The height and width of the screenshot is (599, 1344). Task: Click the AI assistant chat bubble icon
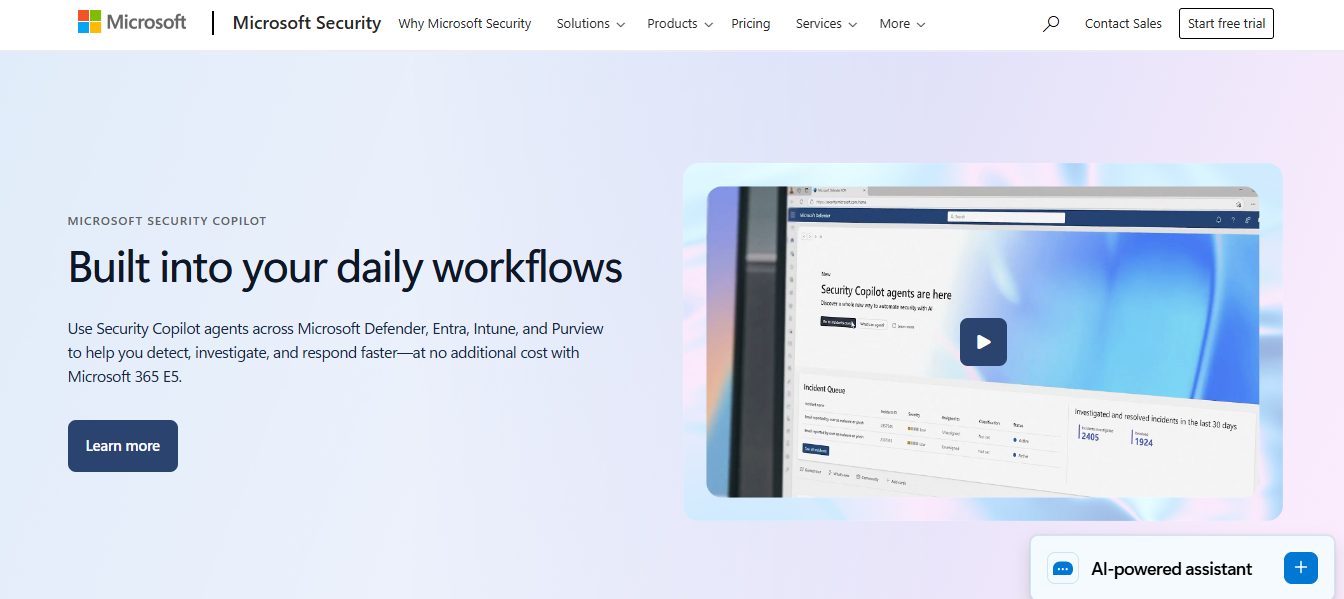pos(1063,569)
